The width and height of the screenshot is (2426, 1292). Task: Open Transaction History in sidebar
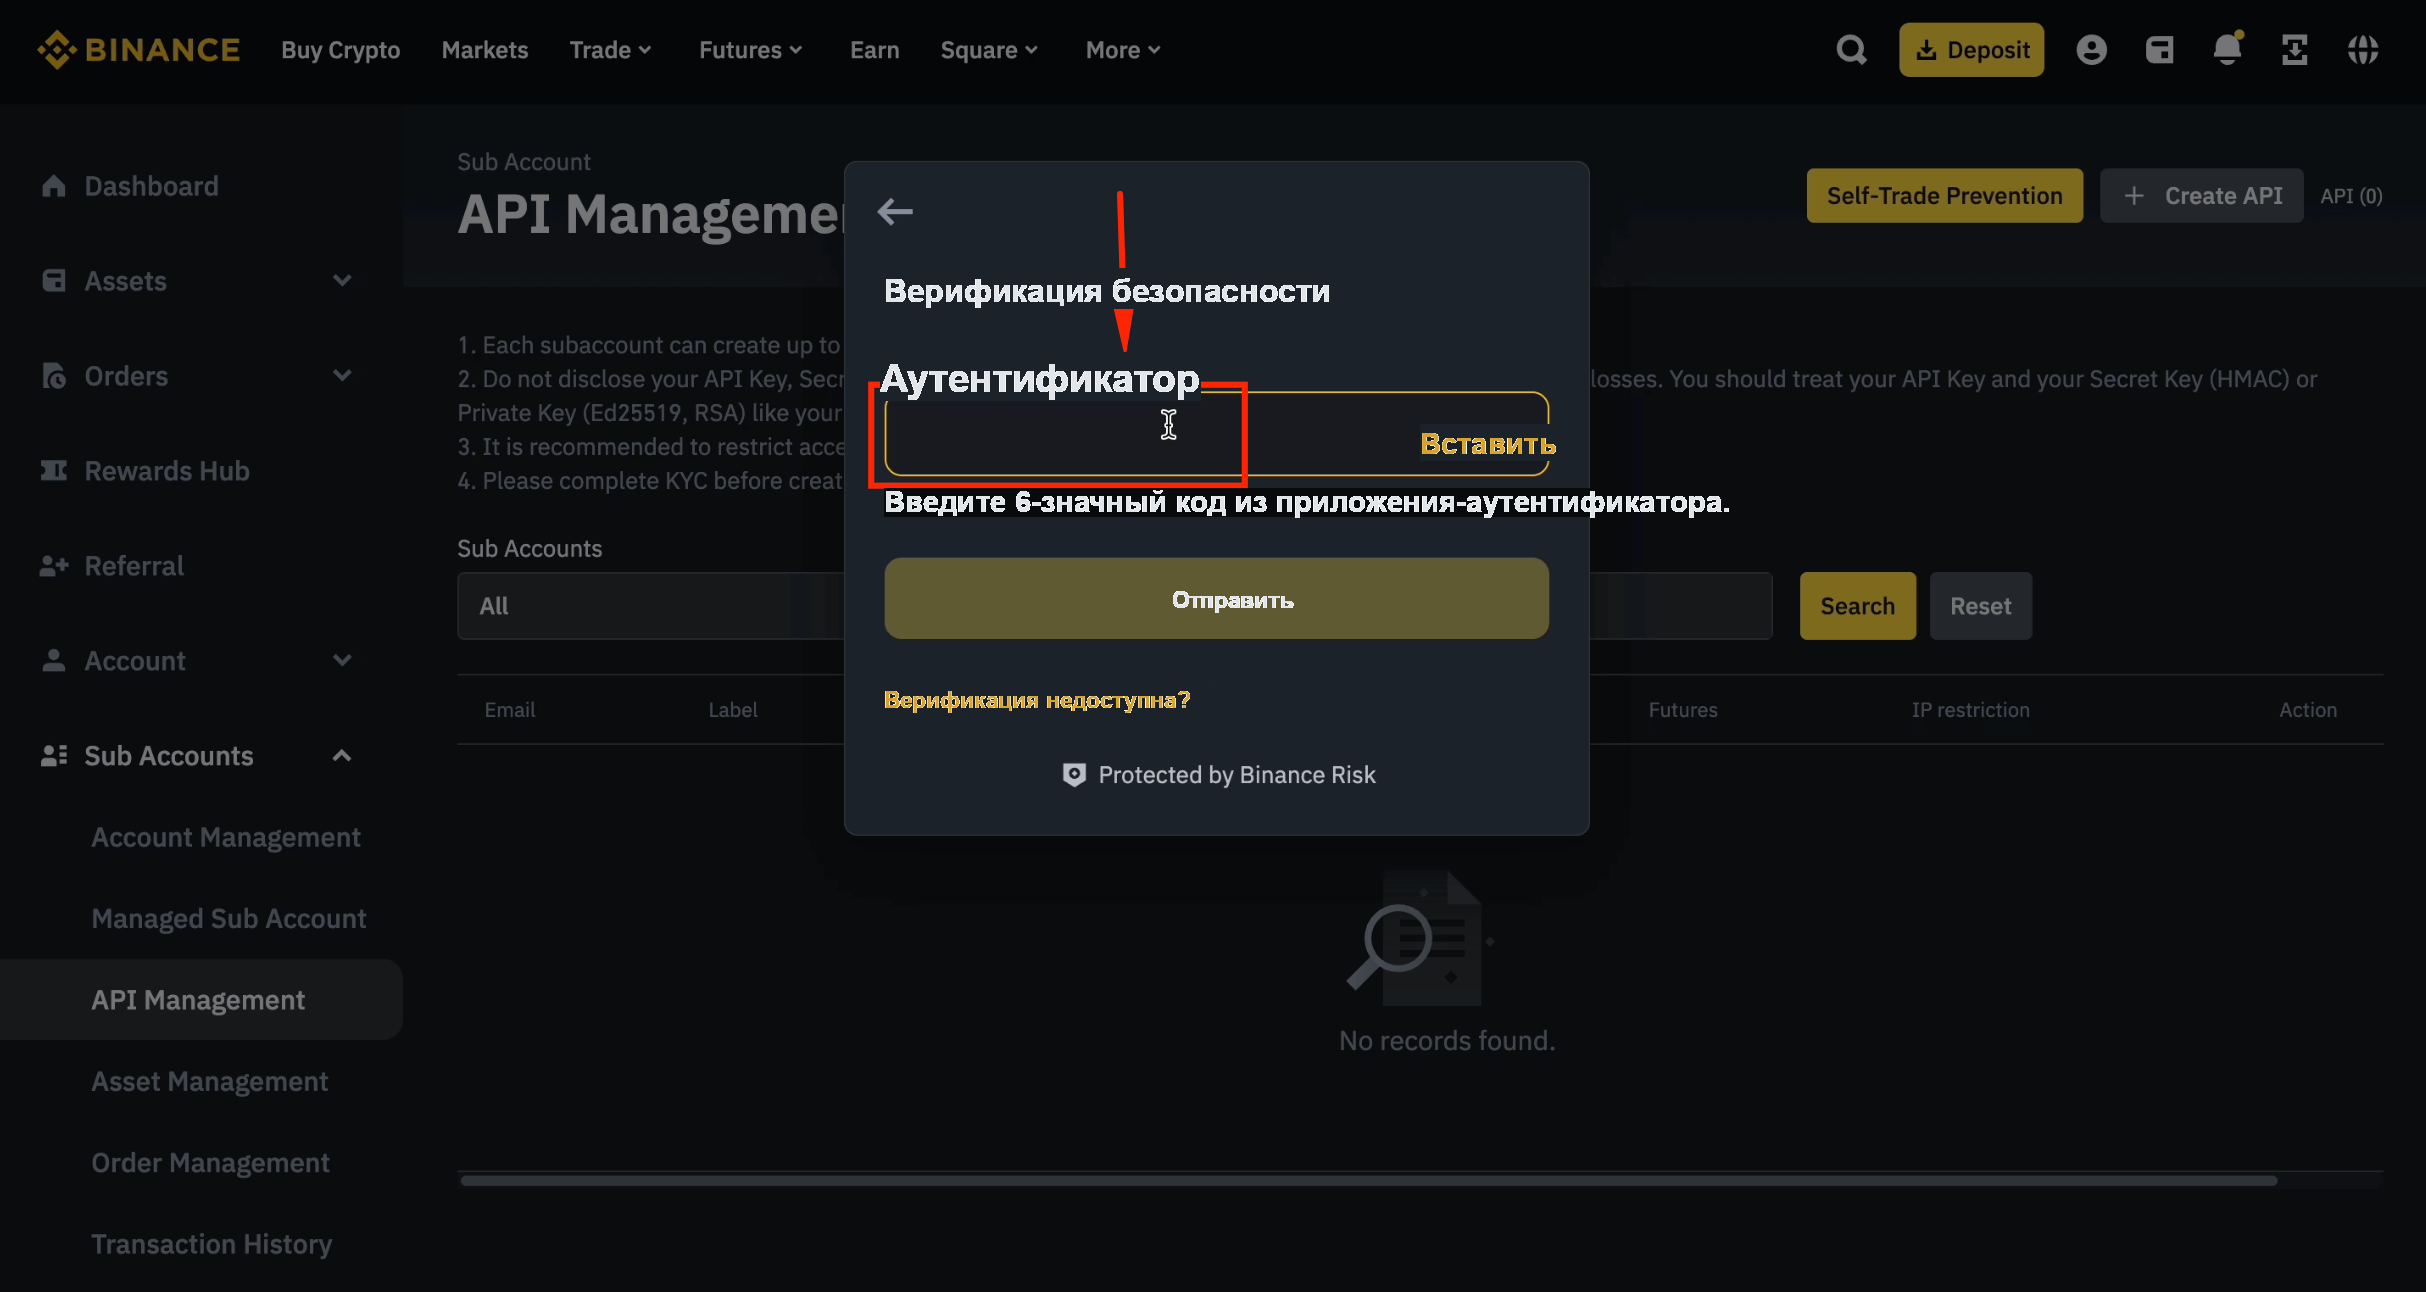(x=212, y=1244)
